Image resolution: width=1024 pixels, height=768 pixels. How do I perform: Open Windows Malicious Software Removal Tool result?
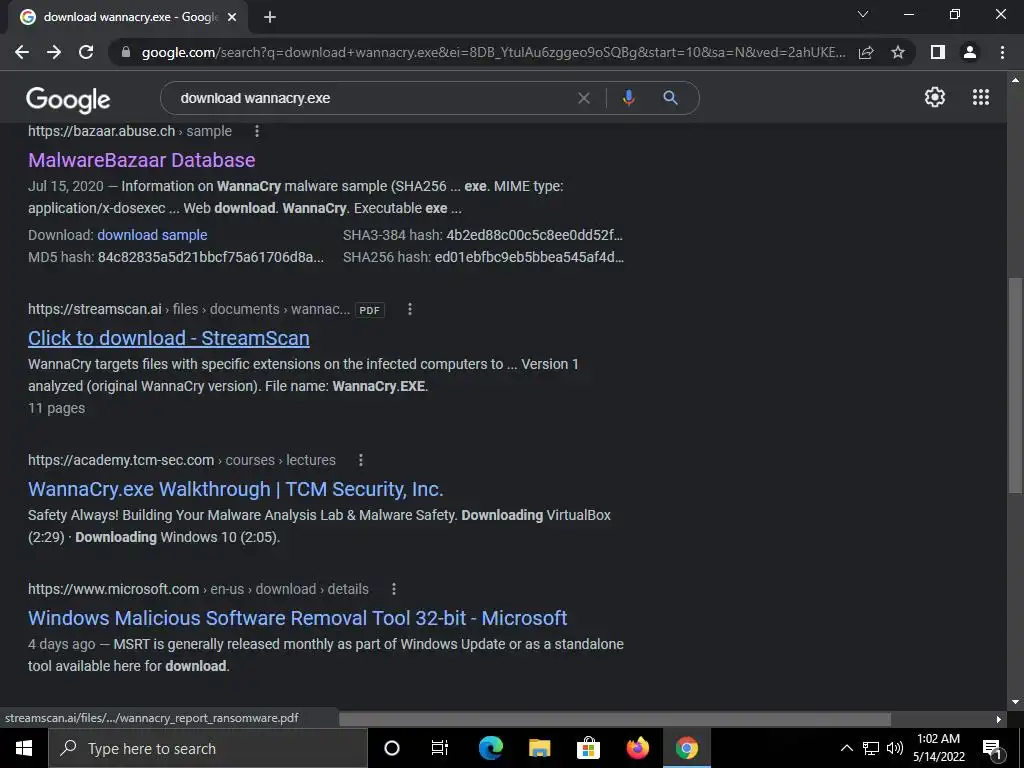click(298, 618)
